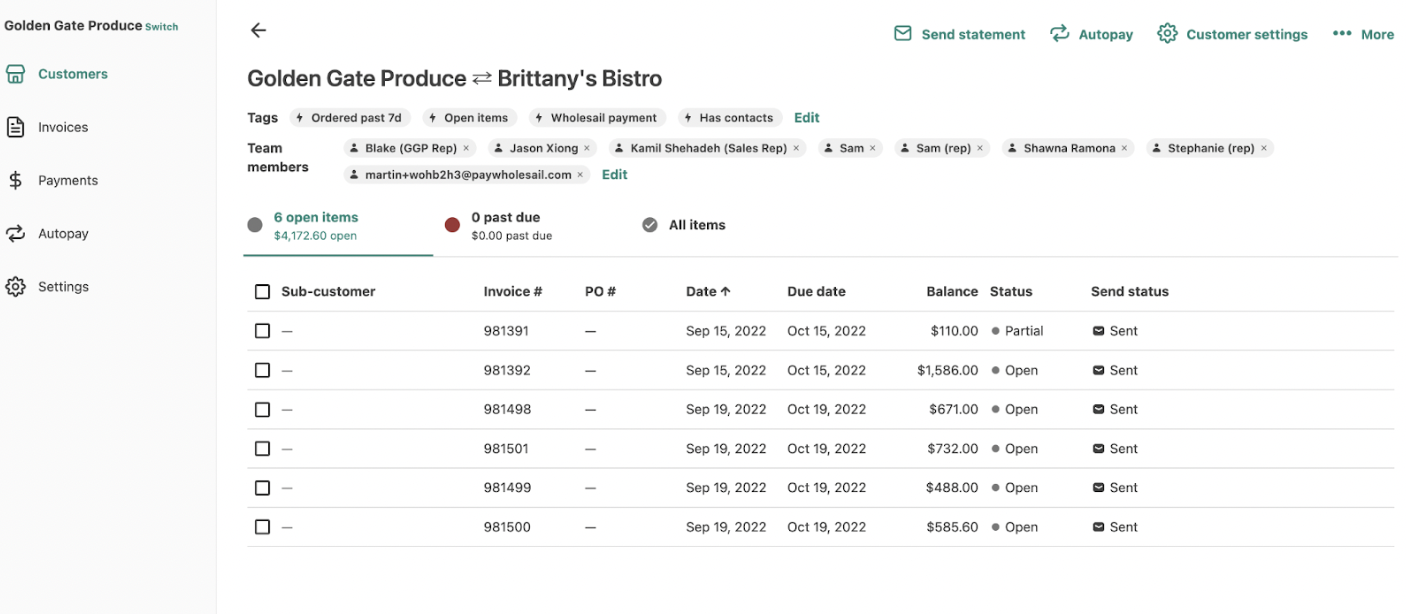Image resolution: width=1406 pixels, height=614 pixels.
Task: Click the Send statement envelope icon
Action: [902, 34]
